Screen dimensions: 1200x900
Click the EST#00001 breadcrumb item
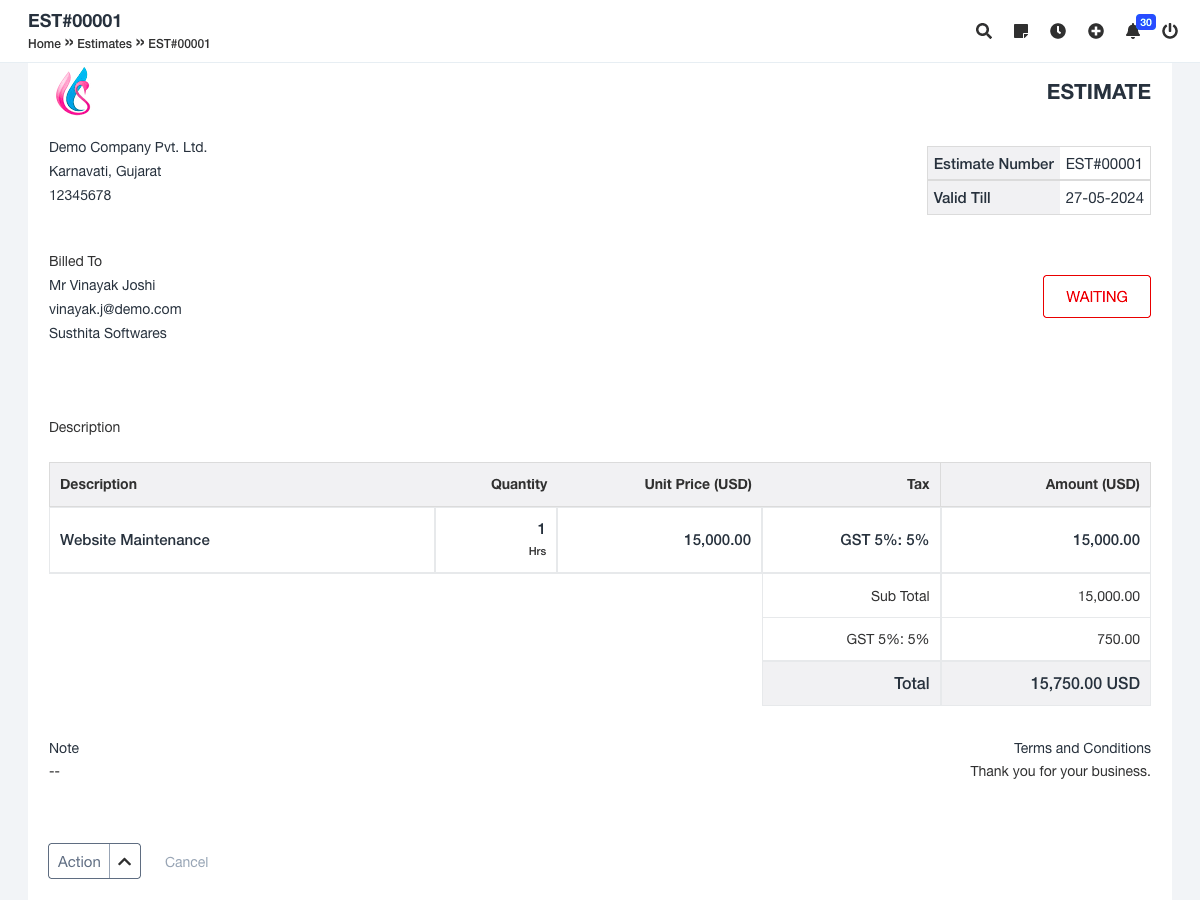coord(179,44)
